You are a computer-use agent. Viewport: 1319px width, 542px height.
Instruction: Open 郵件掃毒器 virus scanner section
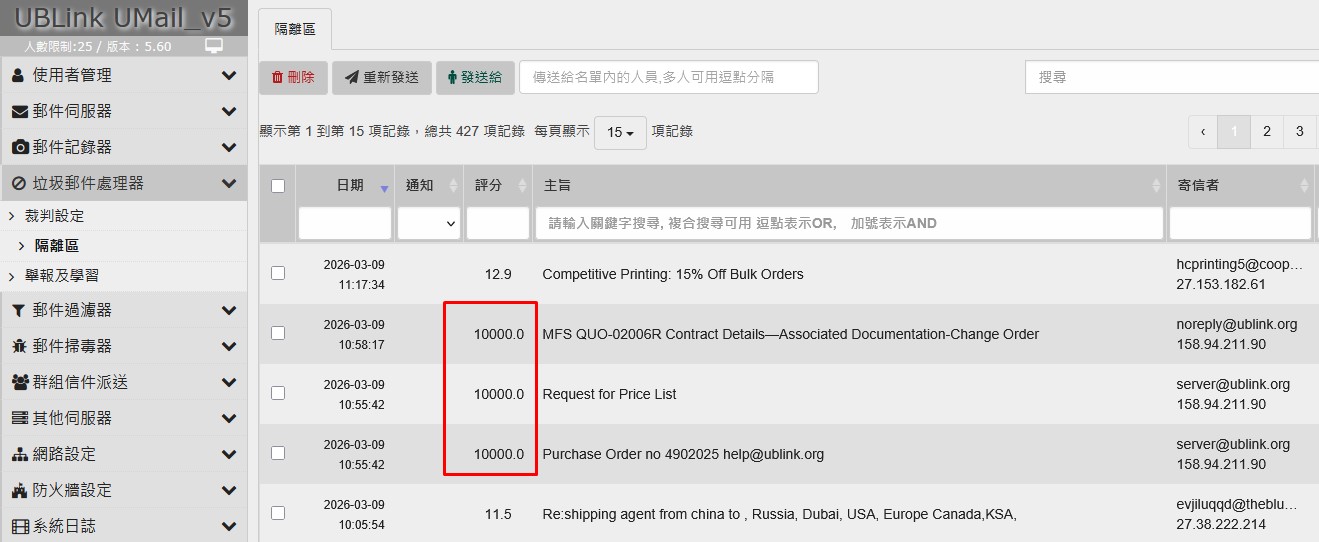pos(123,346)
